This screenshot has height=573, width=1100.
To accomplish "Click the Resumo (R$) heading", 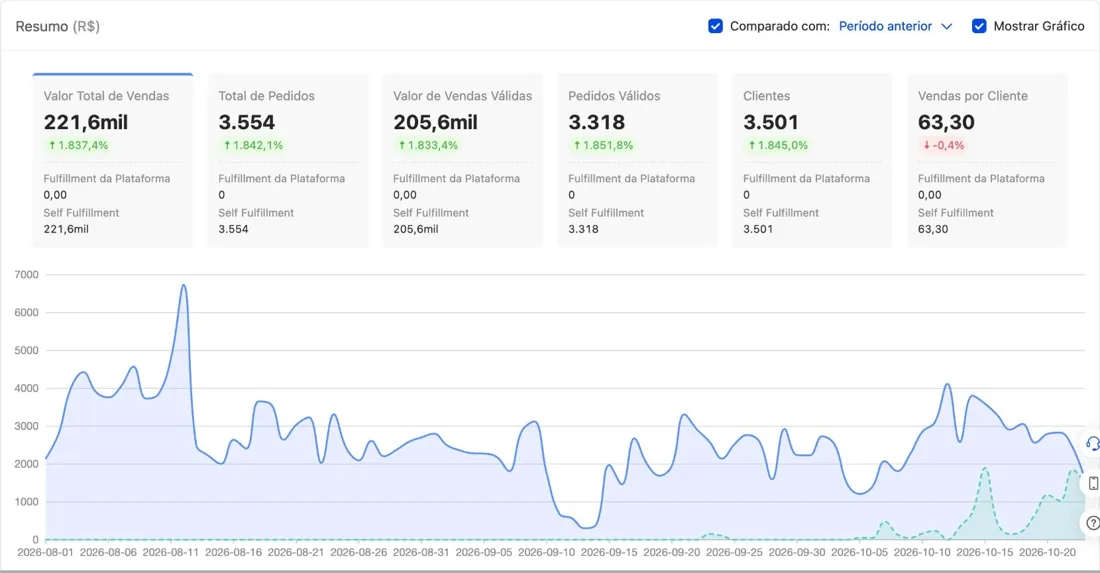I will point(58,26).
